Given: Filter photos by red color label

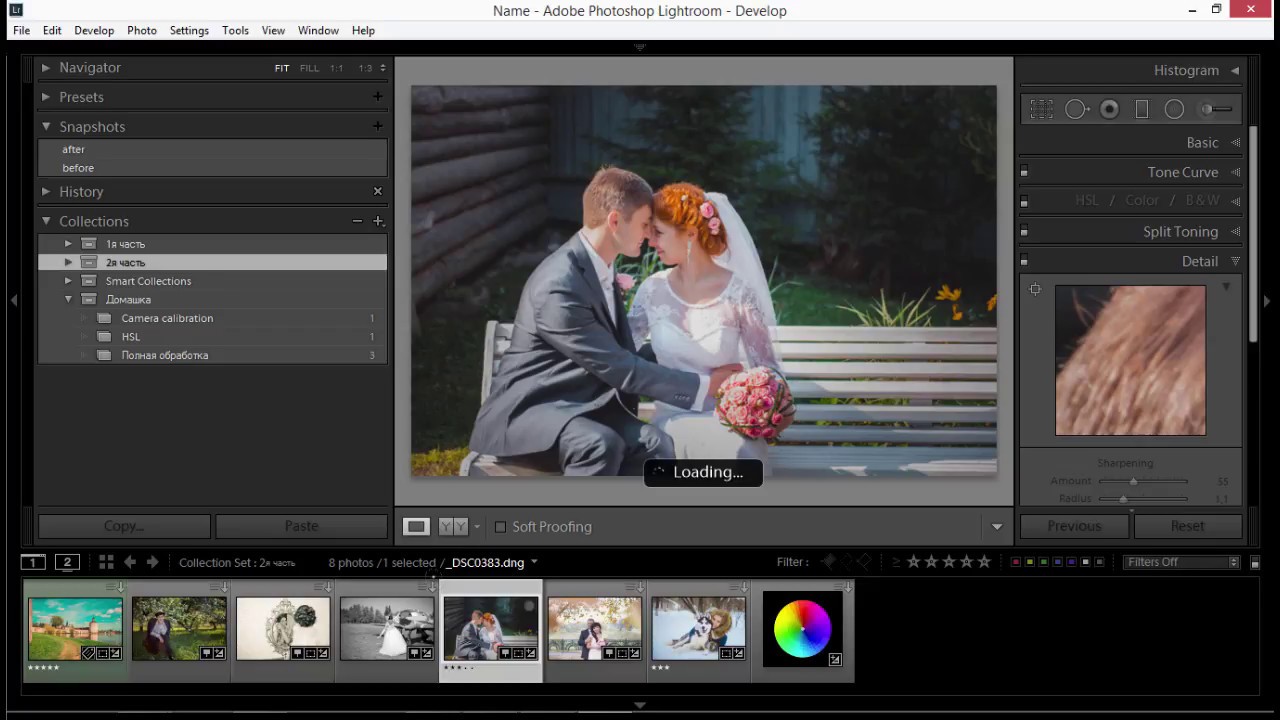Looking at the screenshot, I should pyautogui.click(x=1016, y=562).
